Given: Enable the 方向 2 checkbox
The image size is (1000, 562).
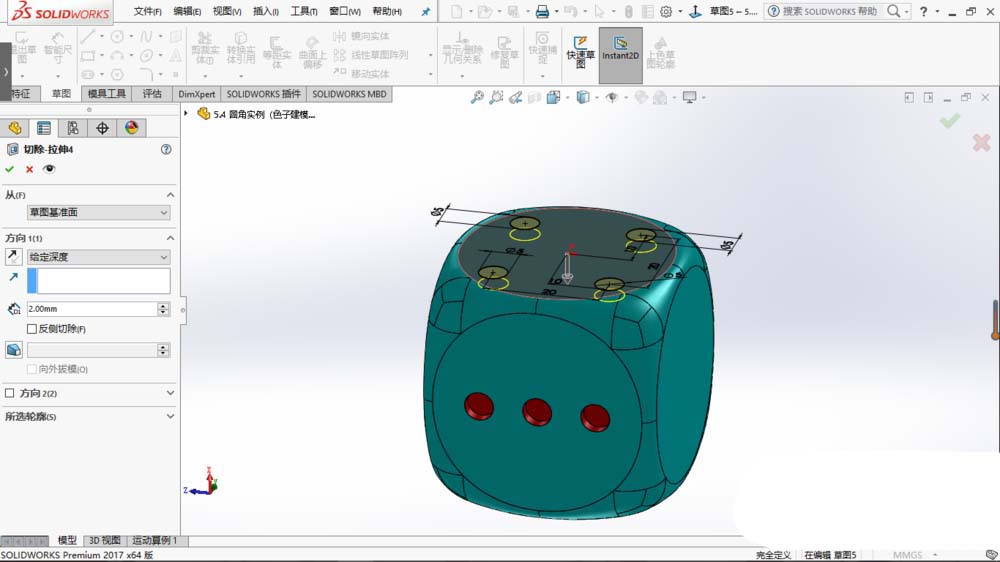Looking at the screenshot, I should (x=10, y=393).
